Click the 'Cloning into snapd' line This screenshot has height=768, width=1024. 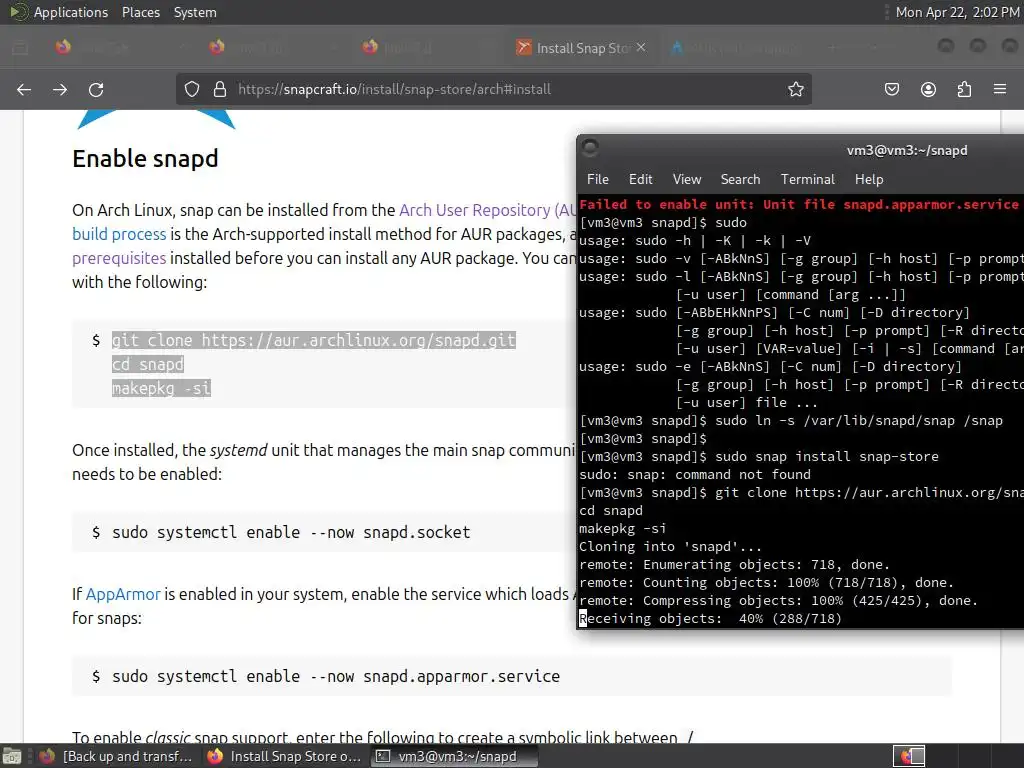670,547
